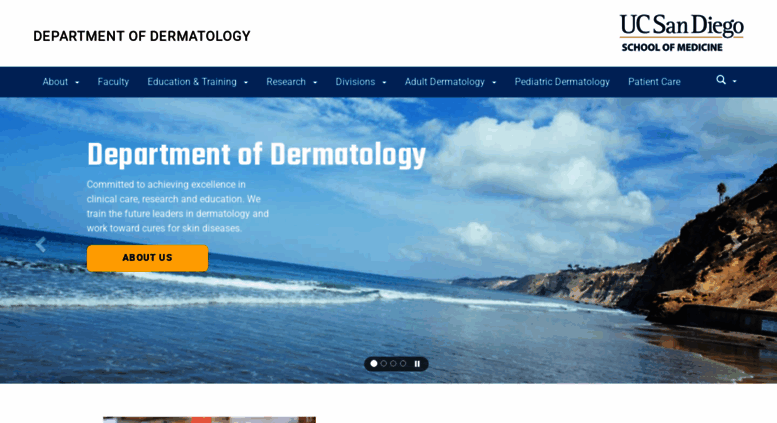777x423 pixels.
Task: Select the second carousel slide indicator dot
Action: [384, 364]
